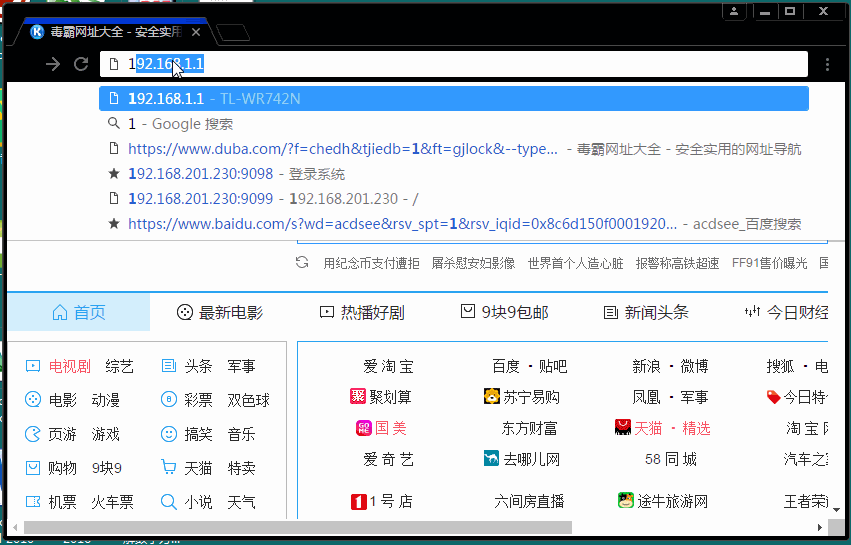Click the 去哪儿网 camel logo icon
The image size is (851, 545).
tap(491, 459)
